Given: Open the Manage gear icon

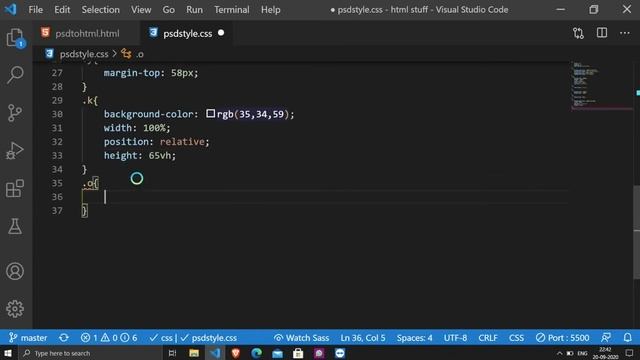Looking at the screenshot, I should point(15,309).
